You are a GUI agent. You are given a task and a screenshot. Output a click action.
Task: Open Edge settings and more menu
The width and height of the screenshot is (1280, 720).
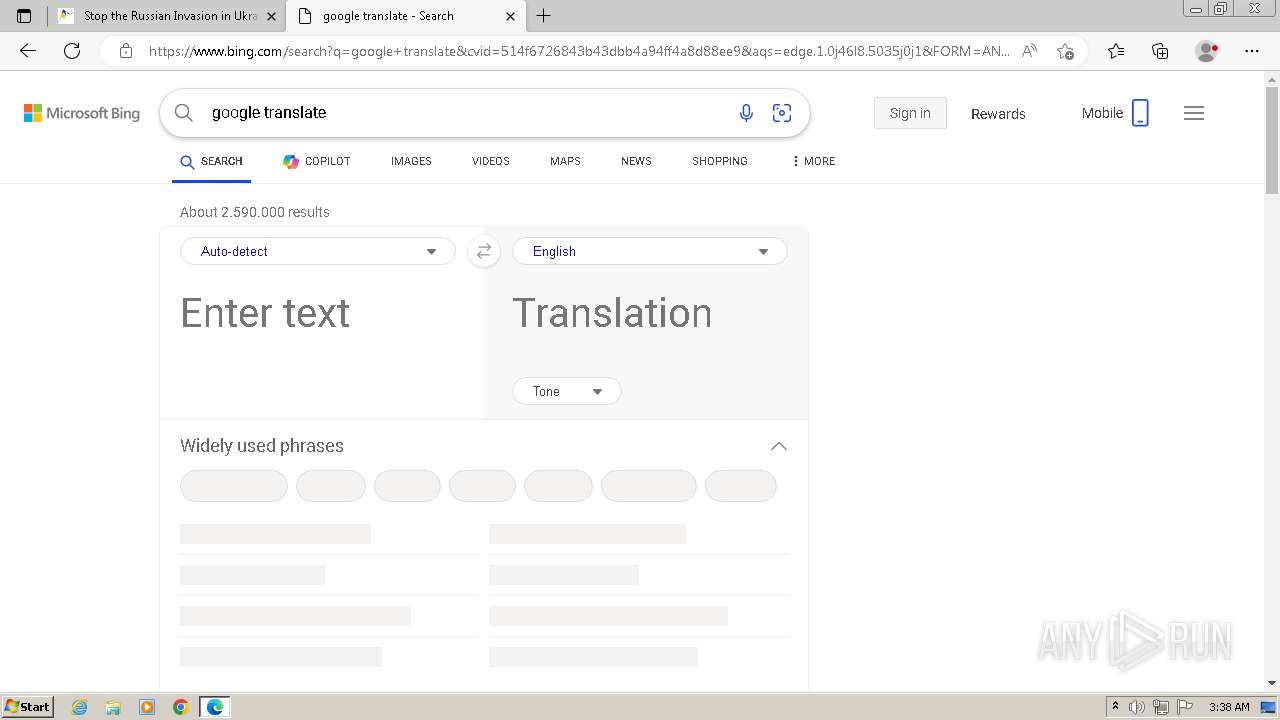pyautogui.click(x=1252, y=51)
